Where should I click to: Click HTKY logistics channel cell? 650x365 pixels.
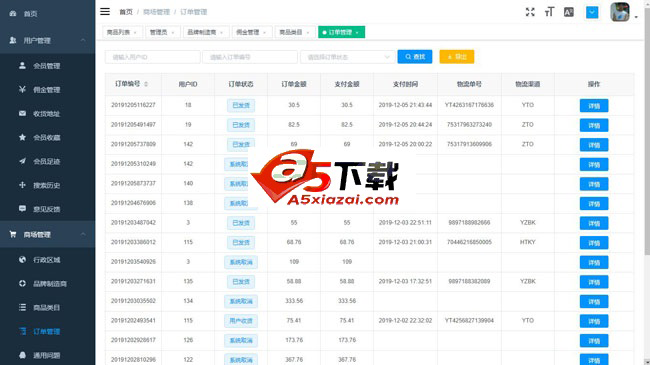528,242
